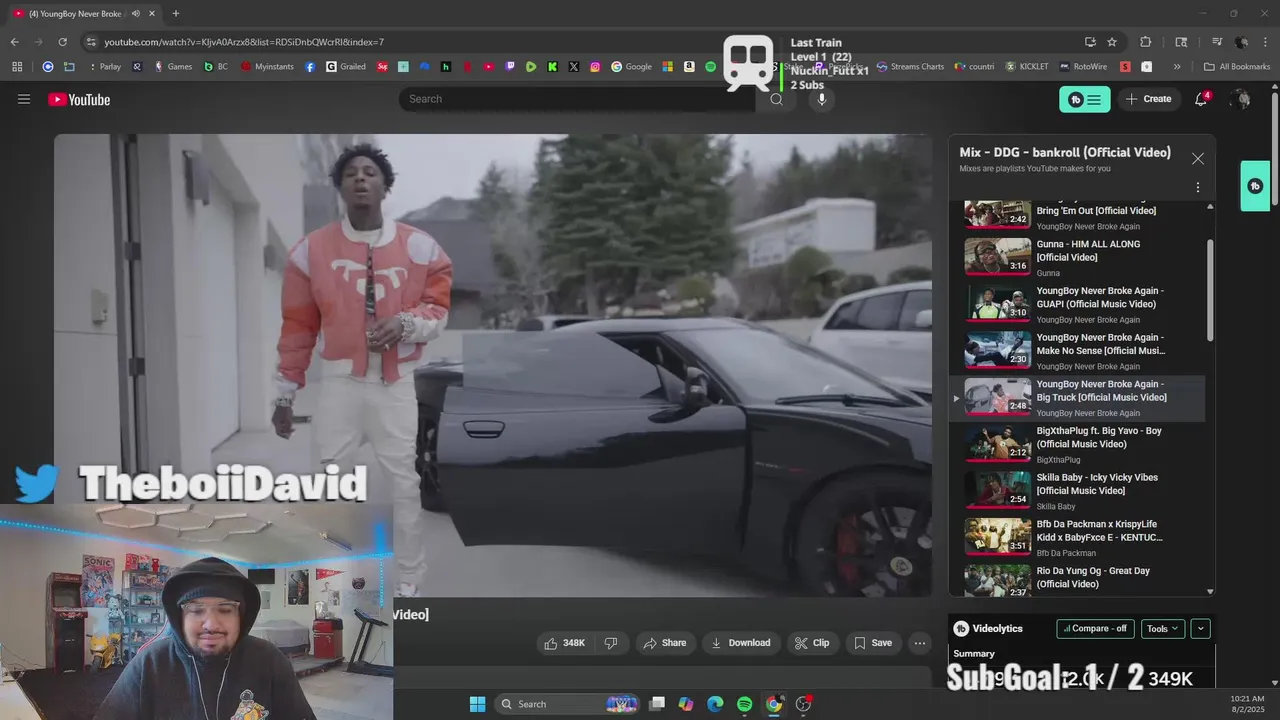
Task: Open the Streams Charts bookmark
Action: pyautogui.click(x=910, y=67)
